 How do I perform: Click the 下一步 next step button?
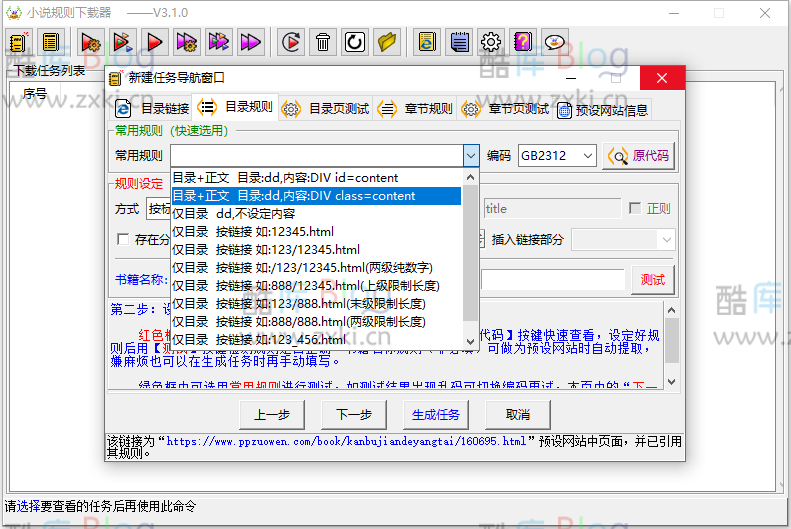pos(354,415)
